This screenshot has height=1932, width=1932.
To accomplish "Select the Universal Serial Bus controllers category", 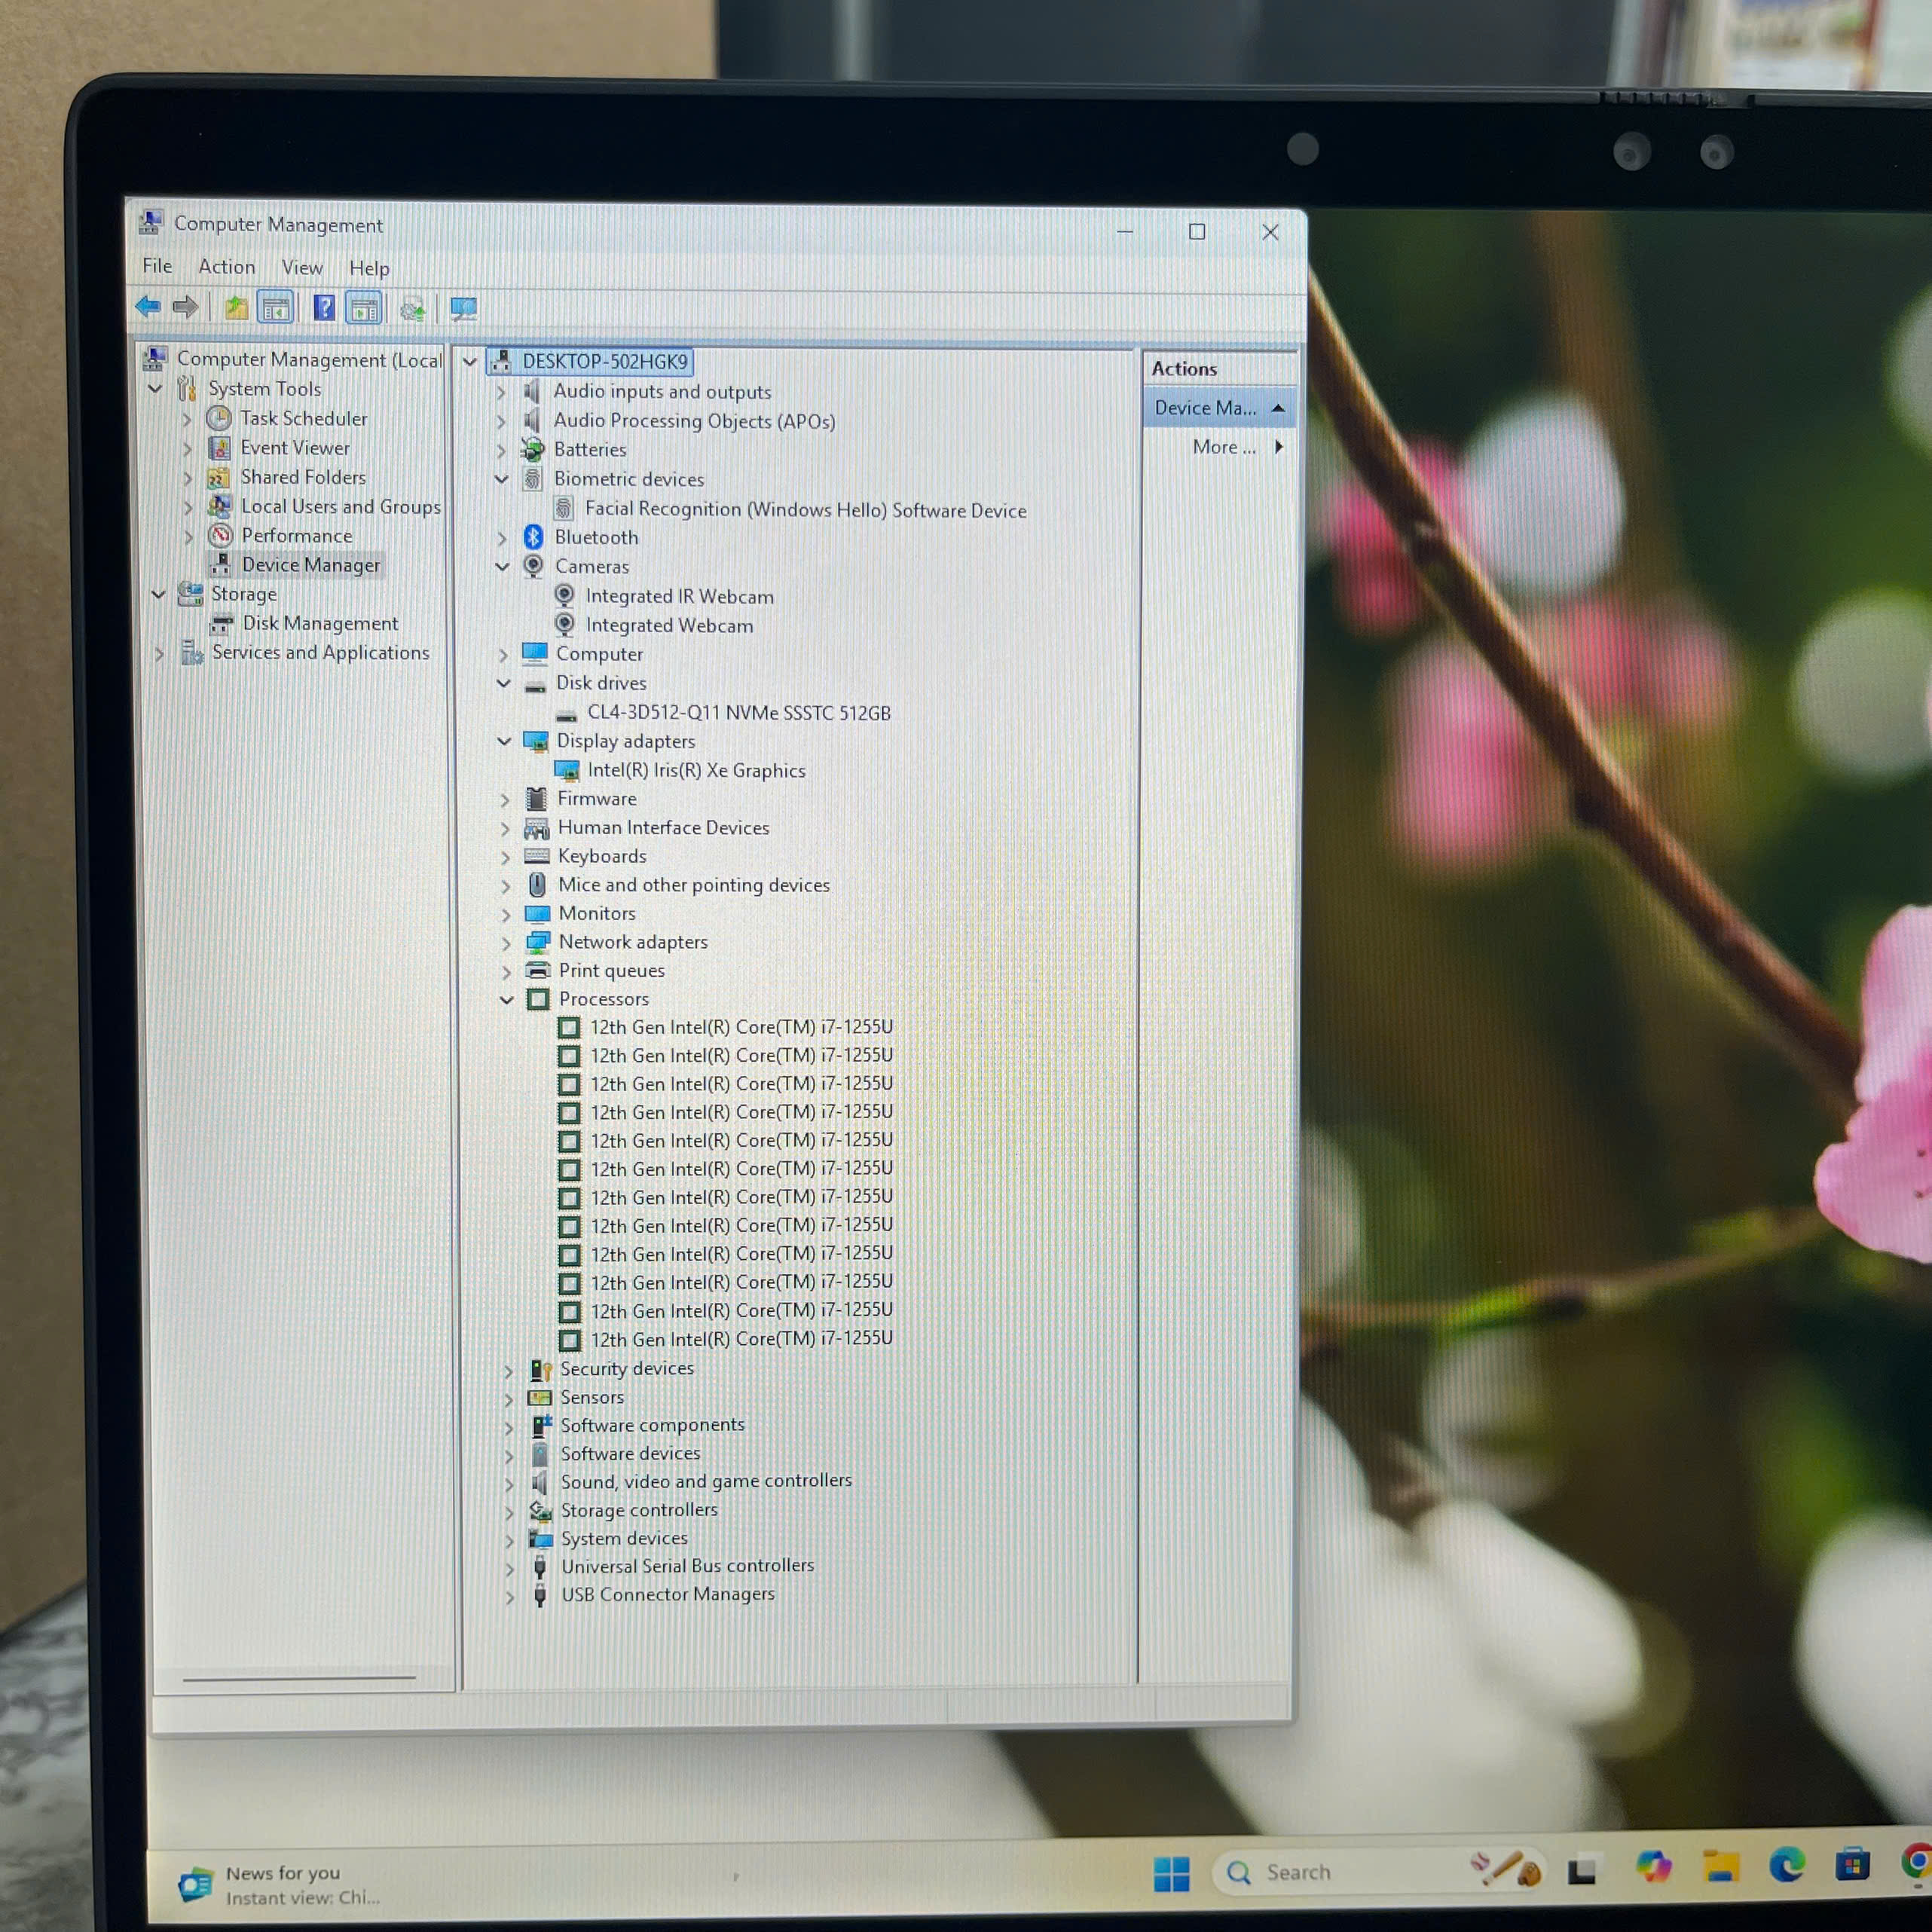I will click(x=687, y=1566).
